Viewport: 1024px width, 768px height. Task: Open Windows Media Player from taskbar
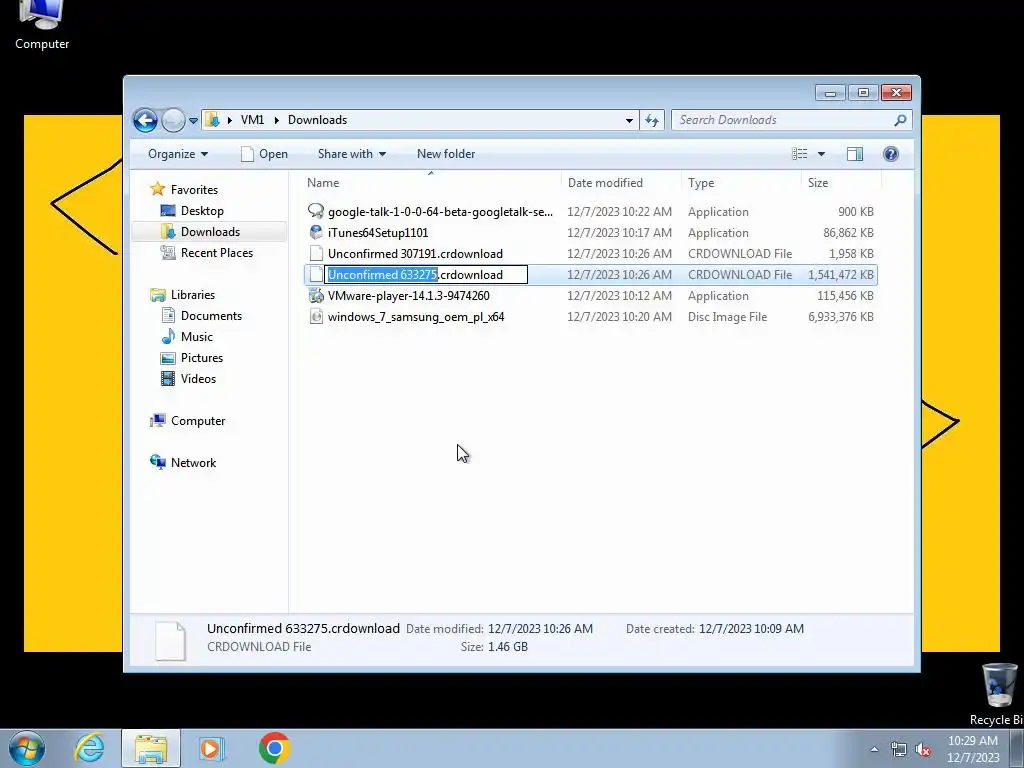click(x=212, y=748)
